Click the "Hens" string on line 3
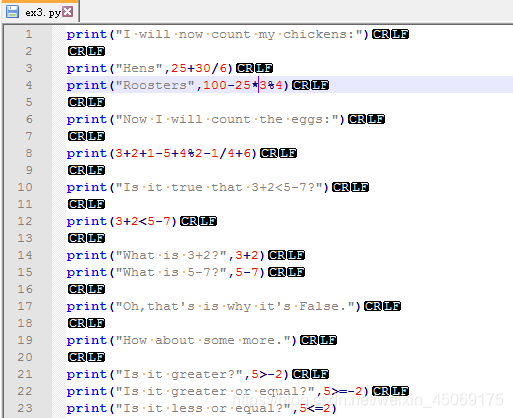Viewport: 513px width, 418px height. click(x=139, y=68)
